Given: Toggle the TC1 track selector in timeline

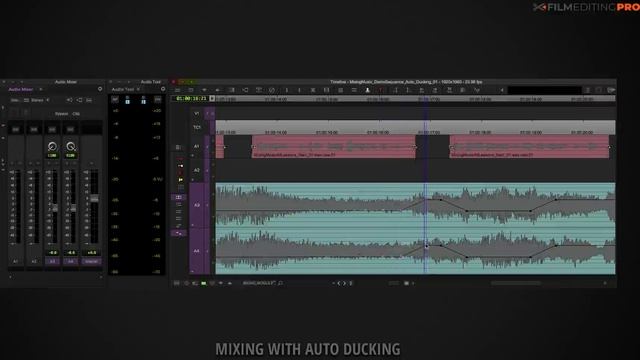Looking at the screenshot, I should (197, 127).
